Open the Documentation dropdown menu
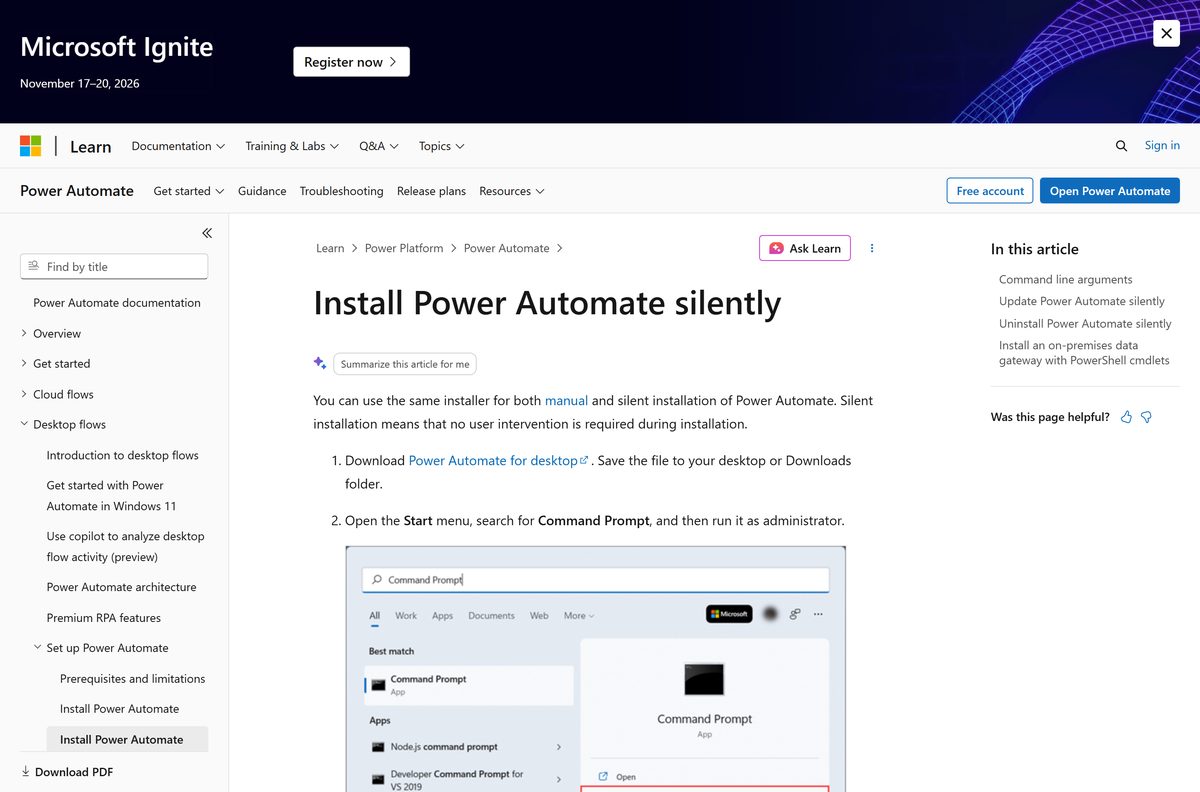Screen dimensions: 1200x792 [178, 146]
